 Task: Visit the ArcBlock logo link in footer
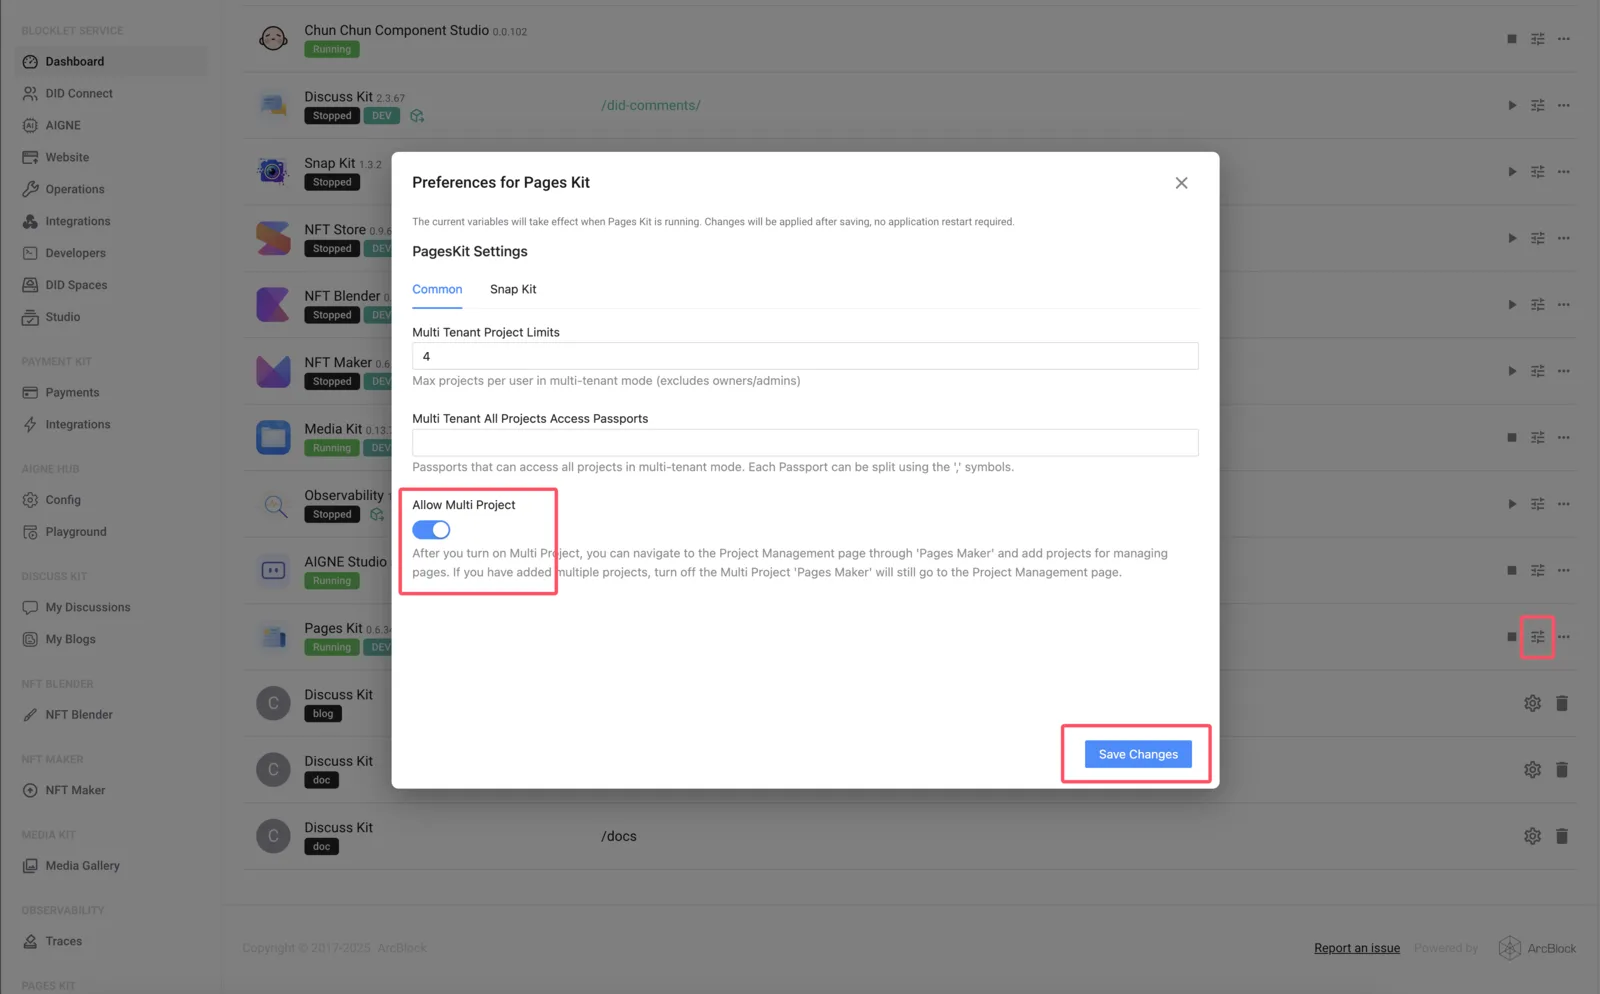tap(1537, 948)
